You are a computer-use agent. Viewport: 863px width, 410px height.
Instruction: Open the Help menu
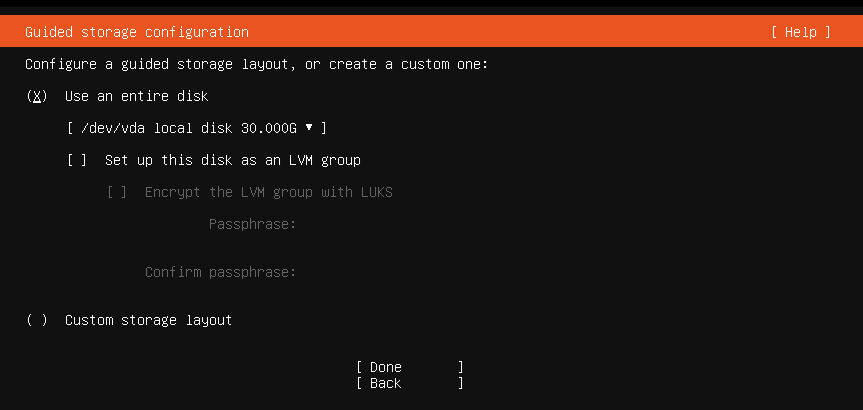click(800, 32)
